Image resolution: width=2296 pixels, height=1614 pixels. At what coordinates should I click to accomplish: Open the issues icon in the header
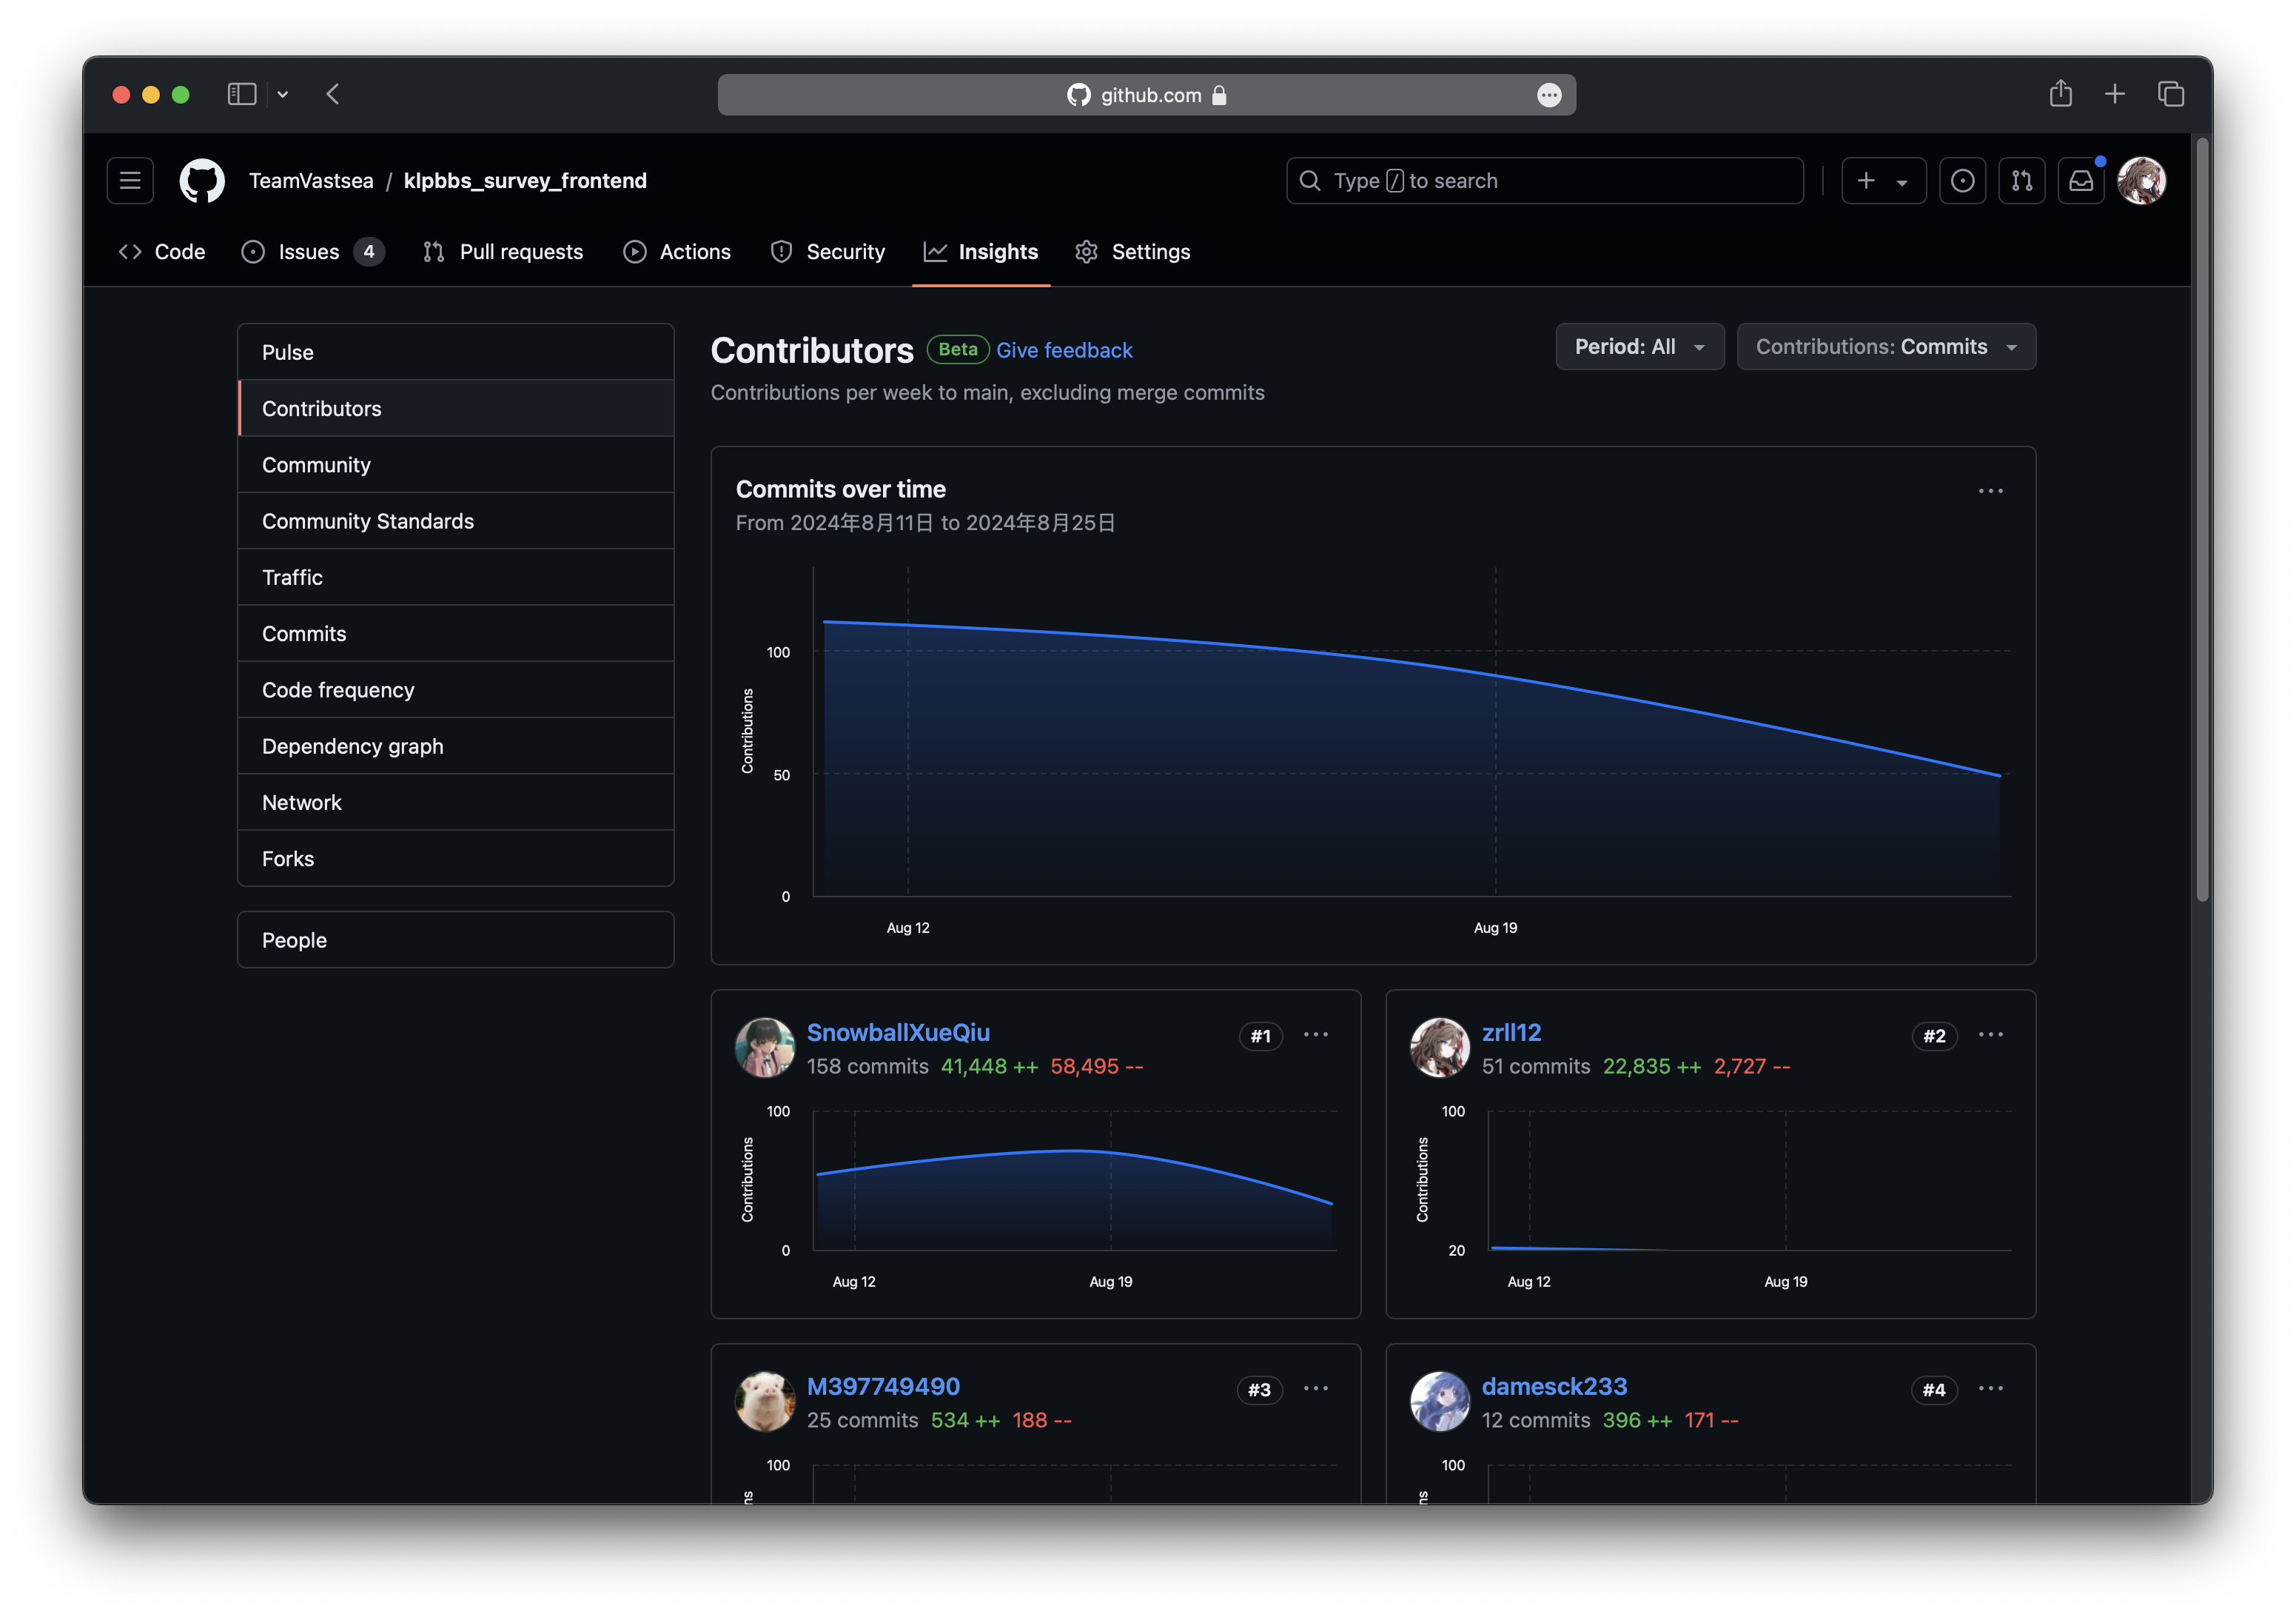pos(1962,181)
